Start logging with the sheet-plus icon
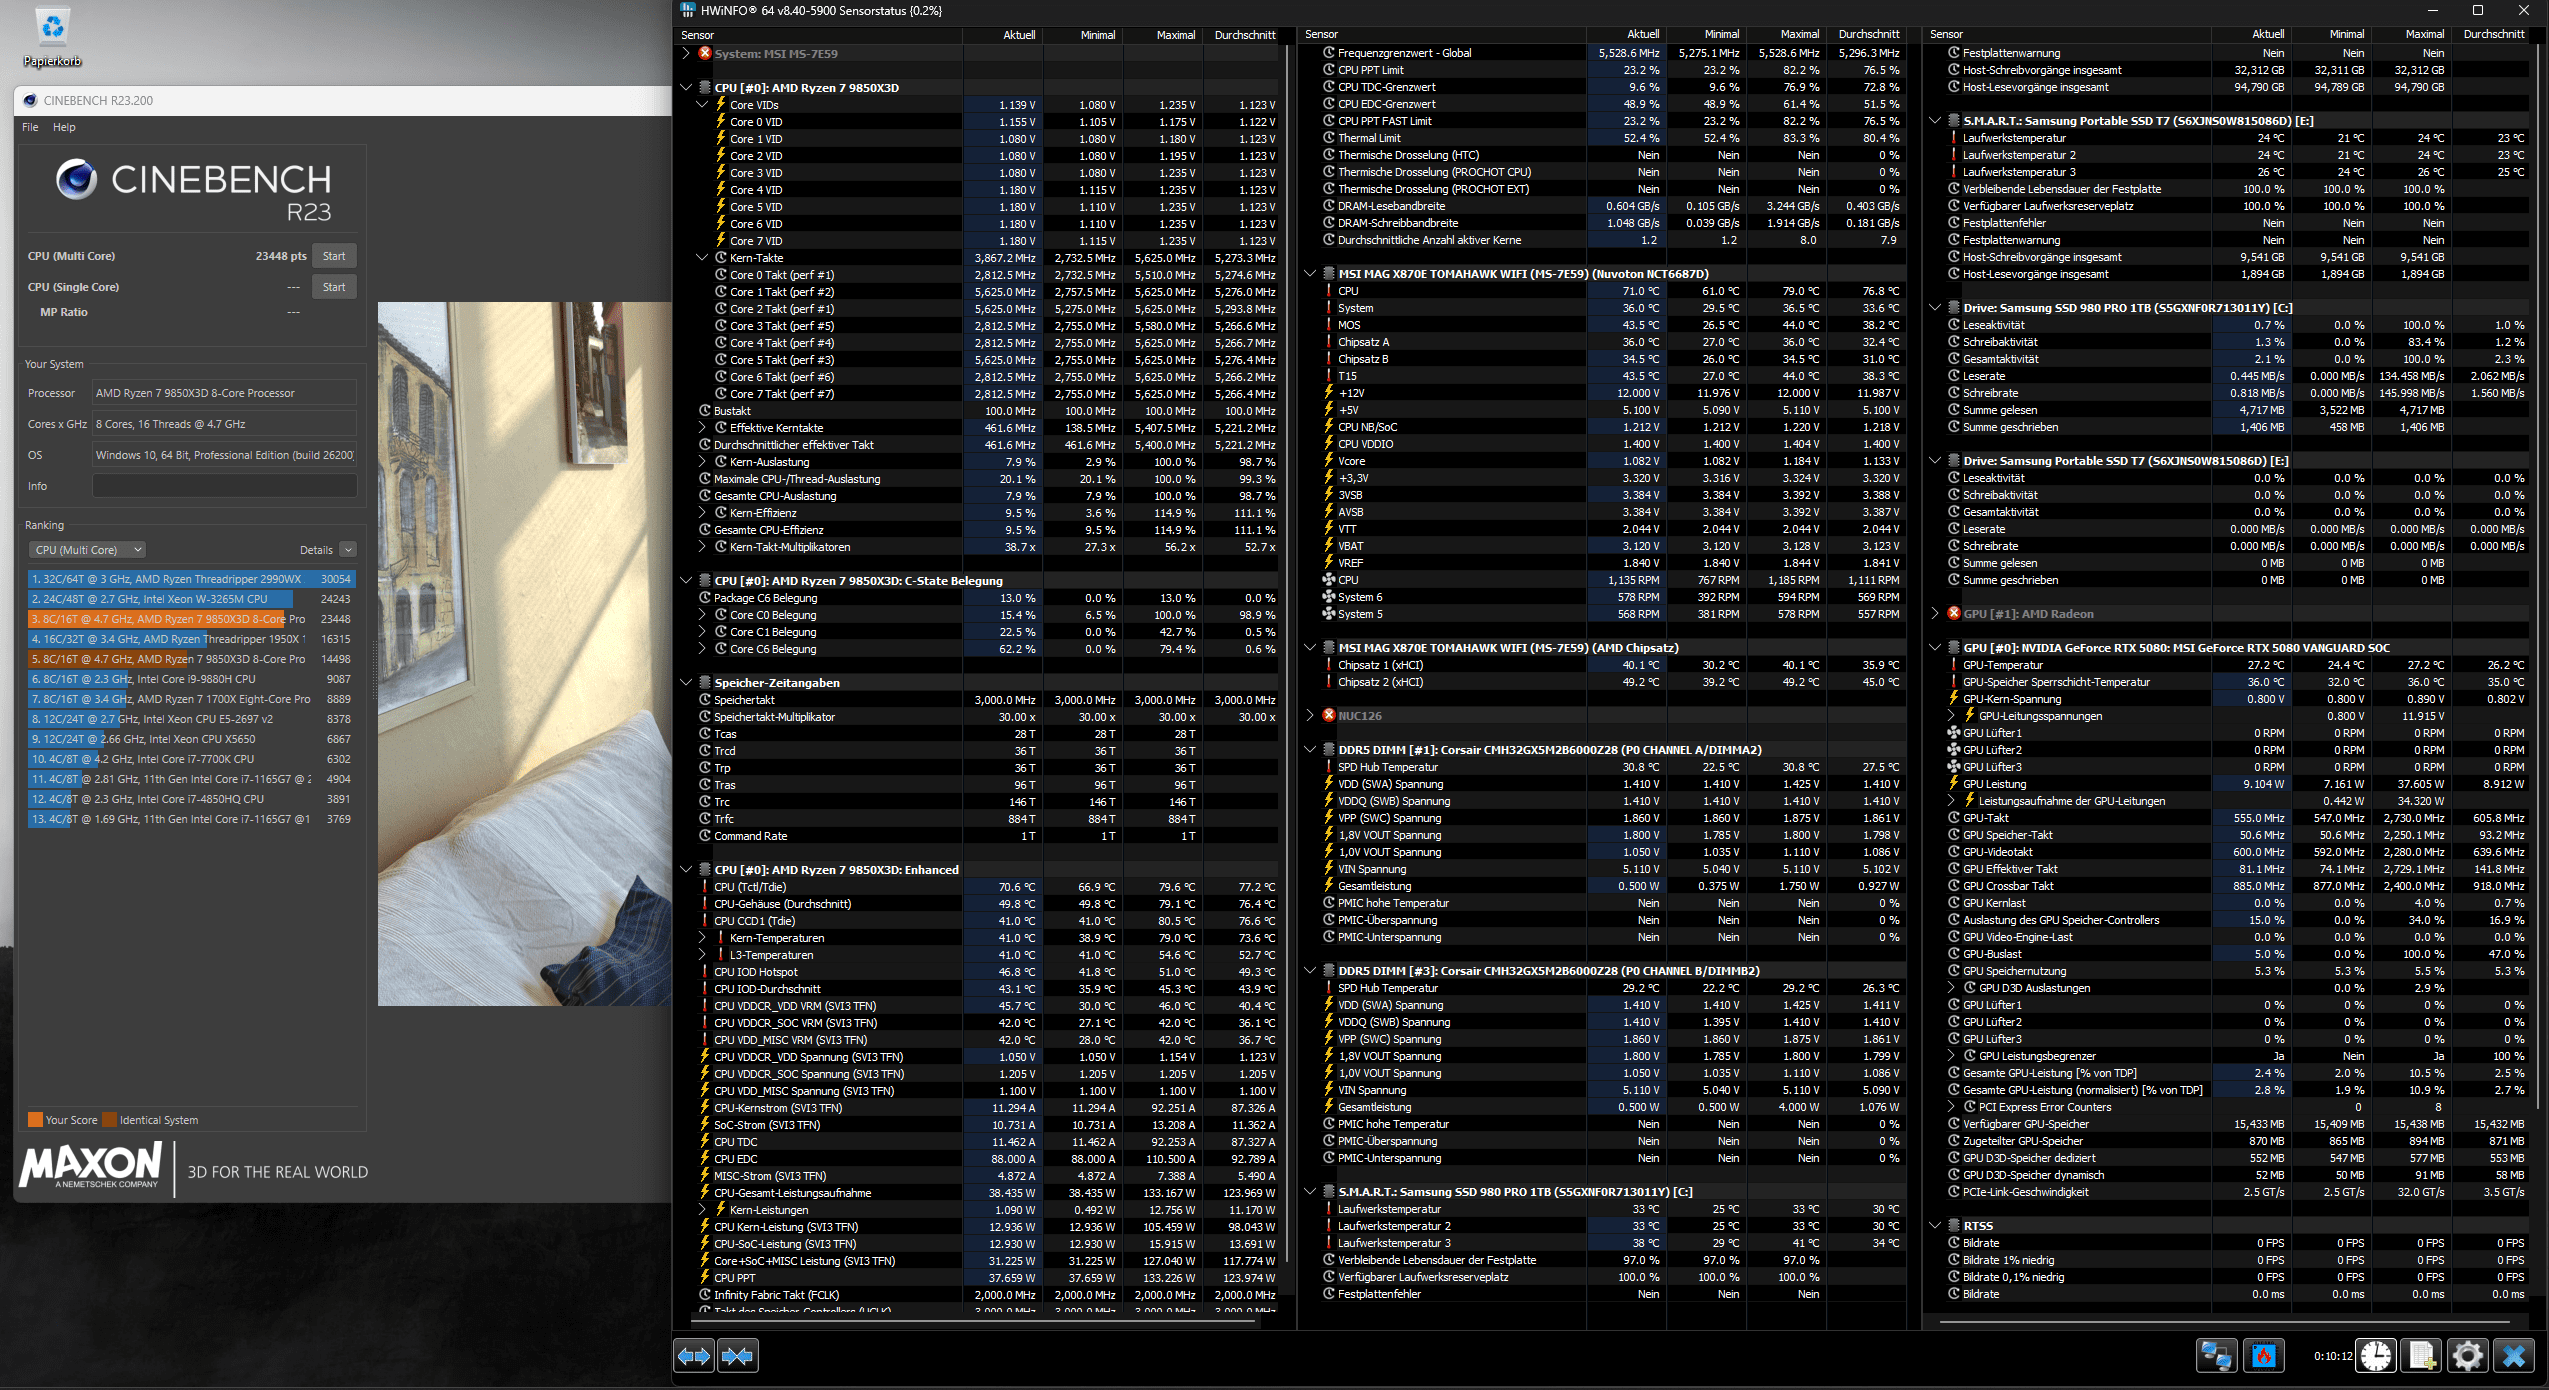The width and height of the screenshot is (2549, 1390). [2422, 1356]
